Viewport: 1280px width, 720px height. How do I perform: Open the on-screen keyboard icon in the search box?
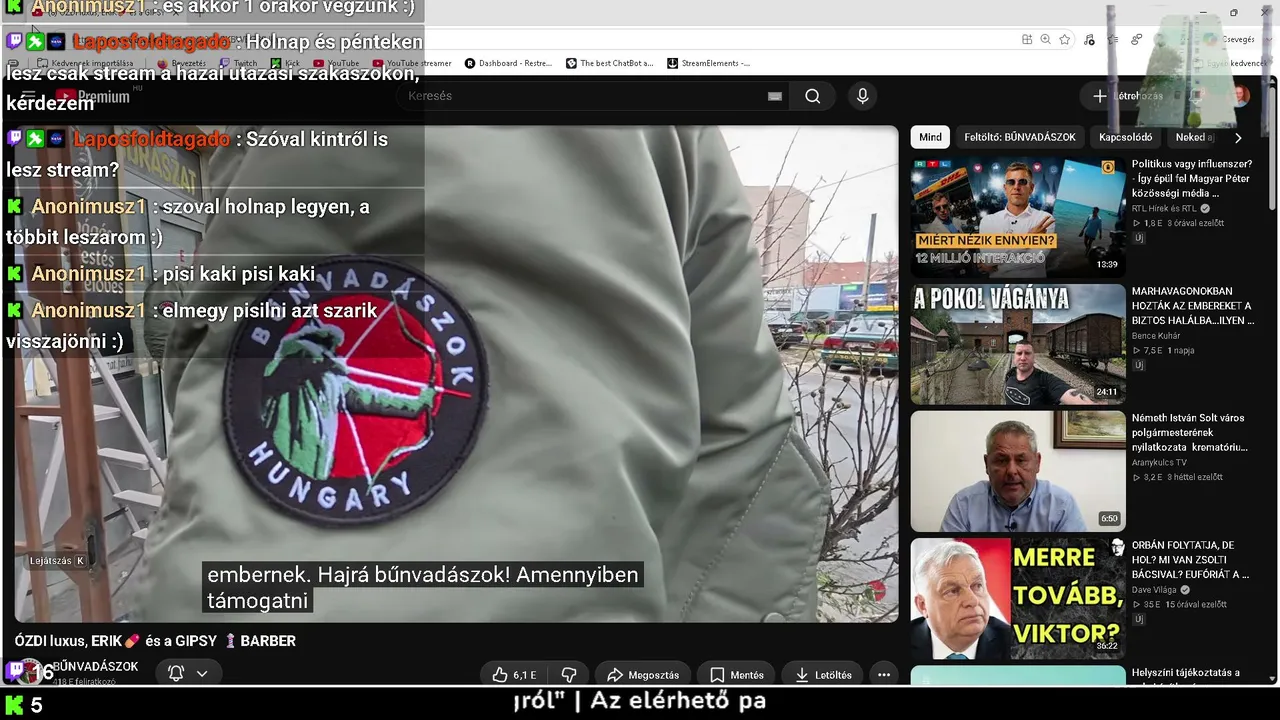(x=774, y=96)
